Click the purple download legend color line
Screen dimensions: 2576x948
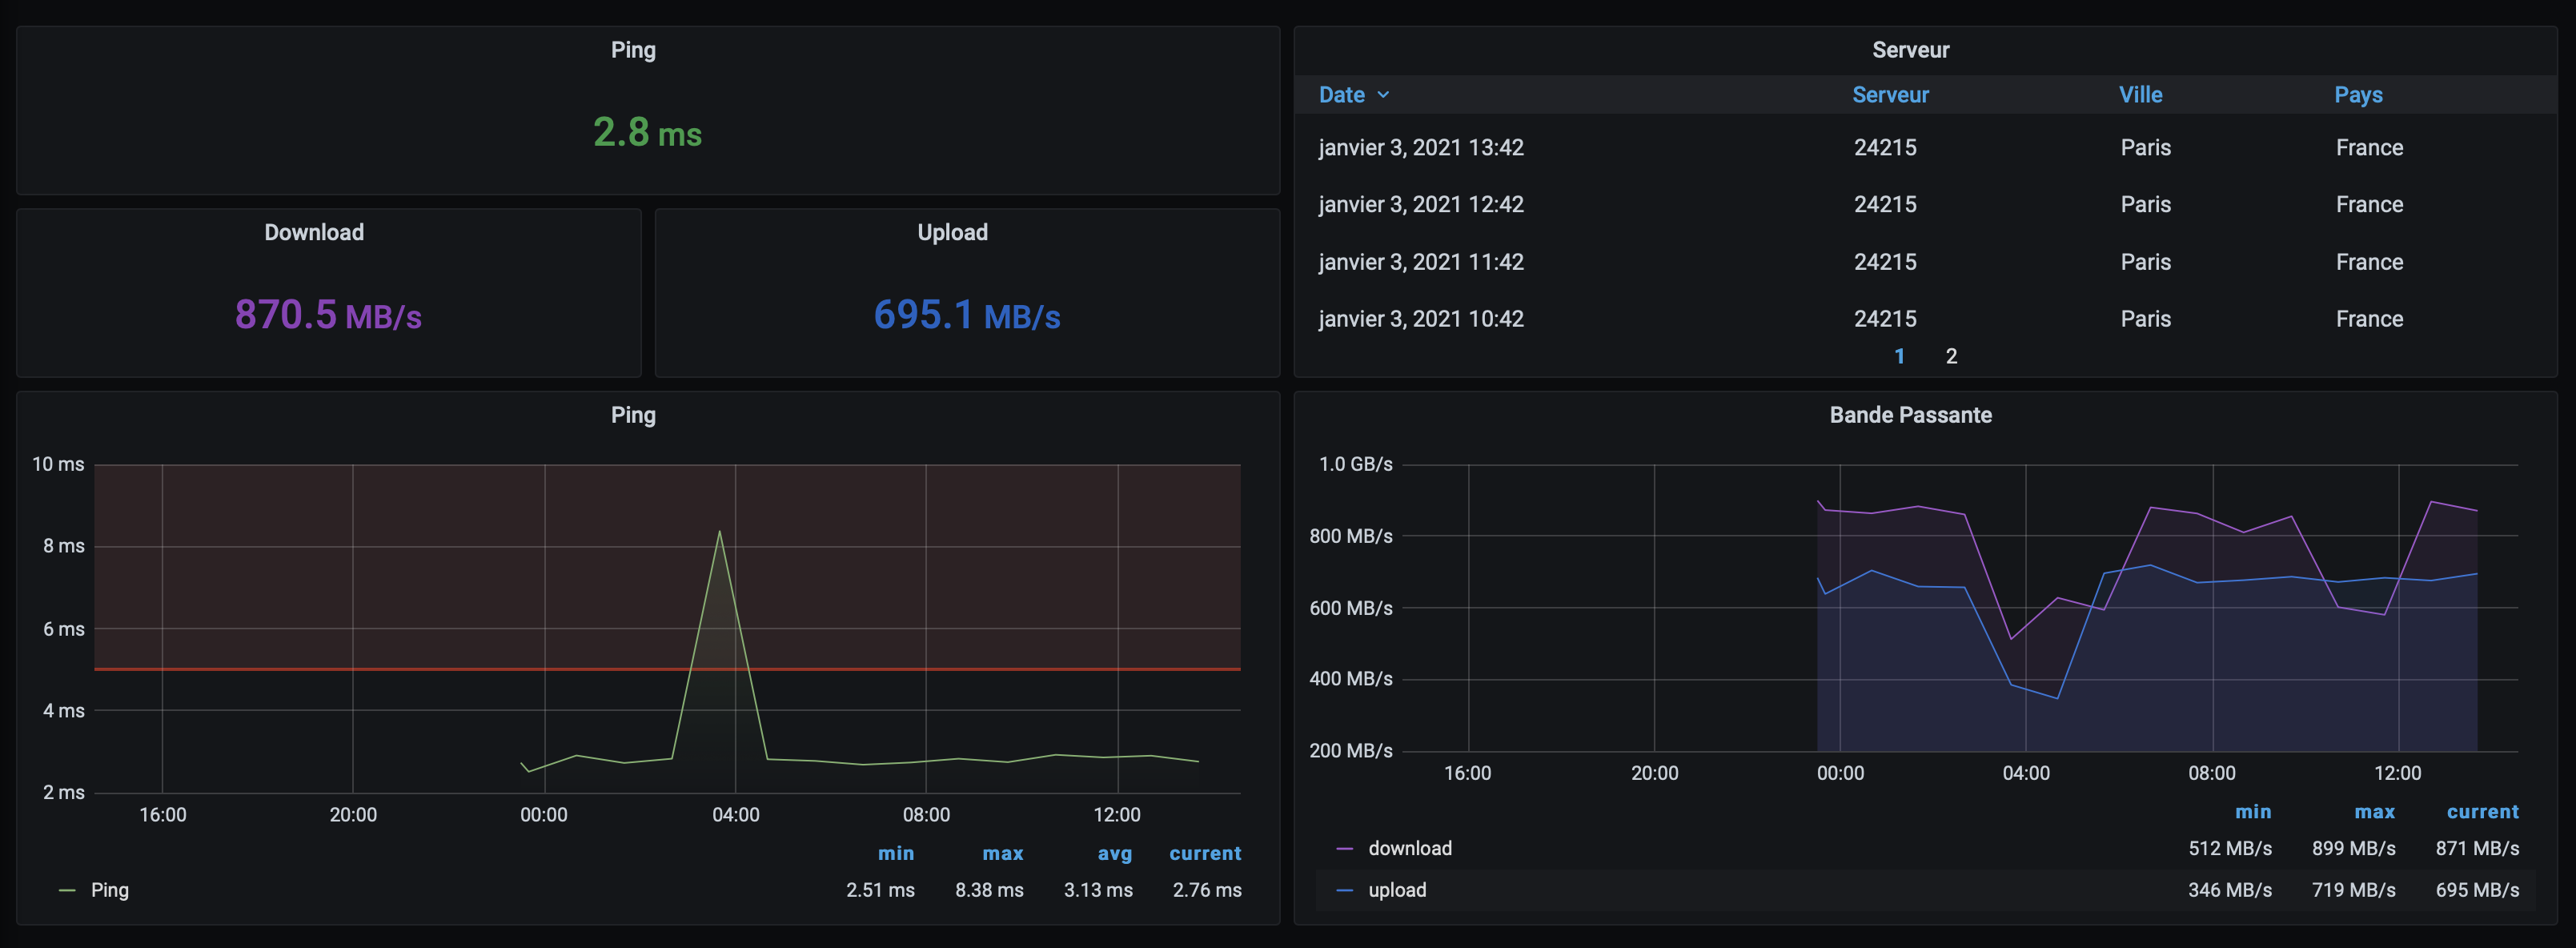1344,849
